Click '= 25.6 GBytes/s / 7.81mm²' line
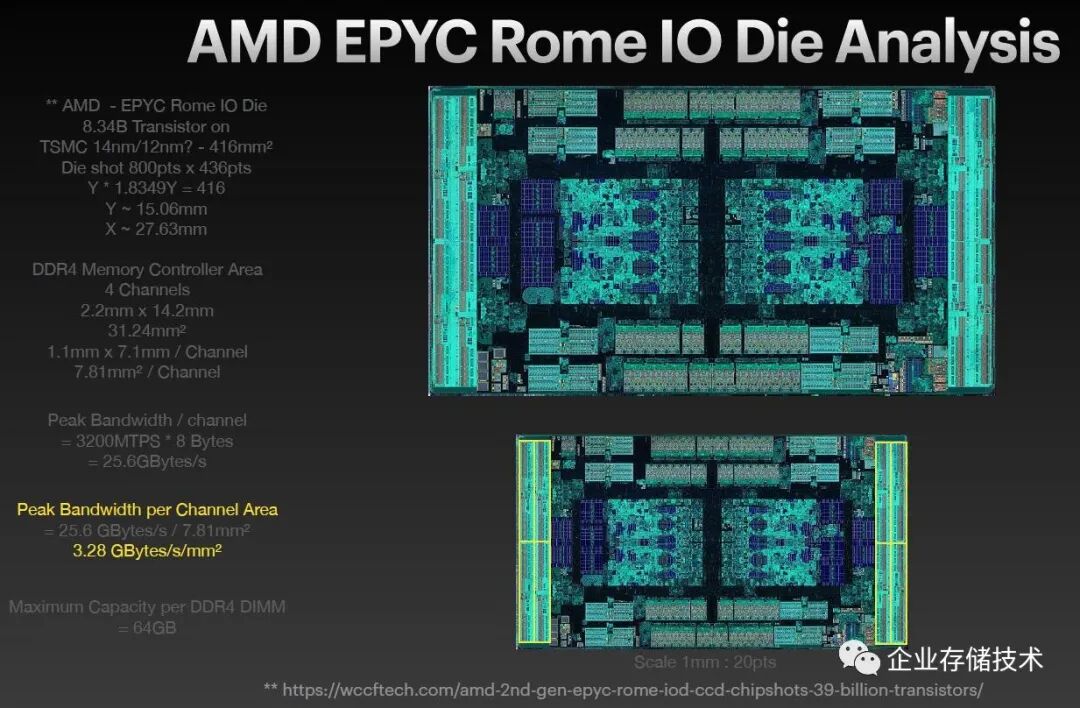The width and height of the screenshot is (1080, 708). point(147,530)
